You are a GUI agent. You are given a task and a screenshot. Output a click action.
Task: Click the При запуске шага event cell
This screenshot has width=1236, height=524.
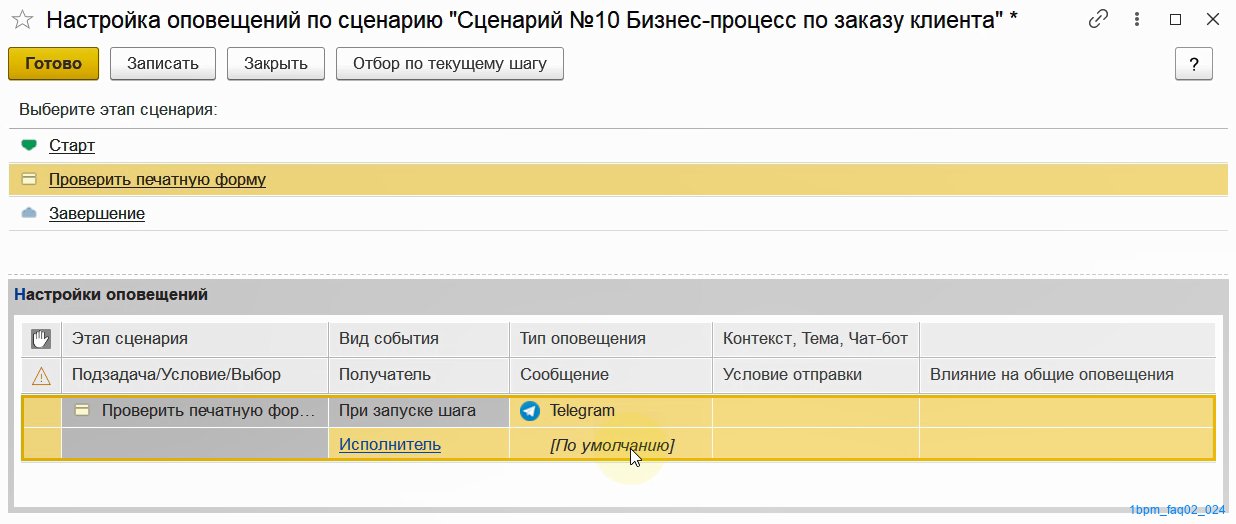point(407,411)
